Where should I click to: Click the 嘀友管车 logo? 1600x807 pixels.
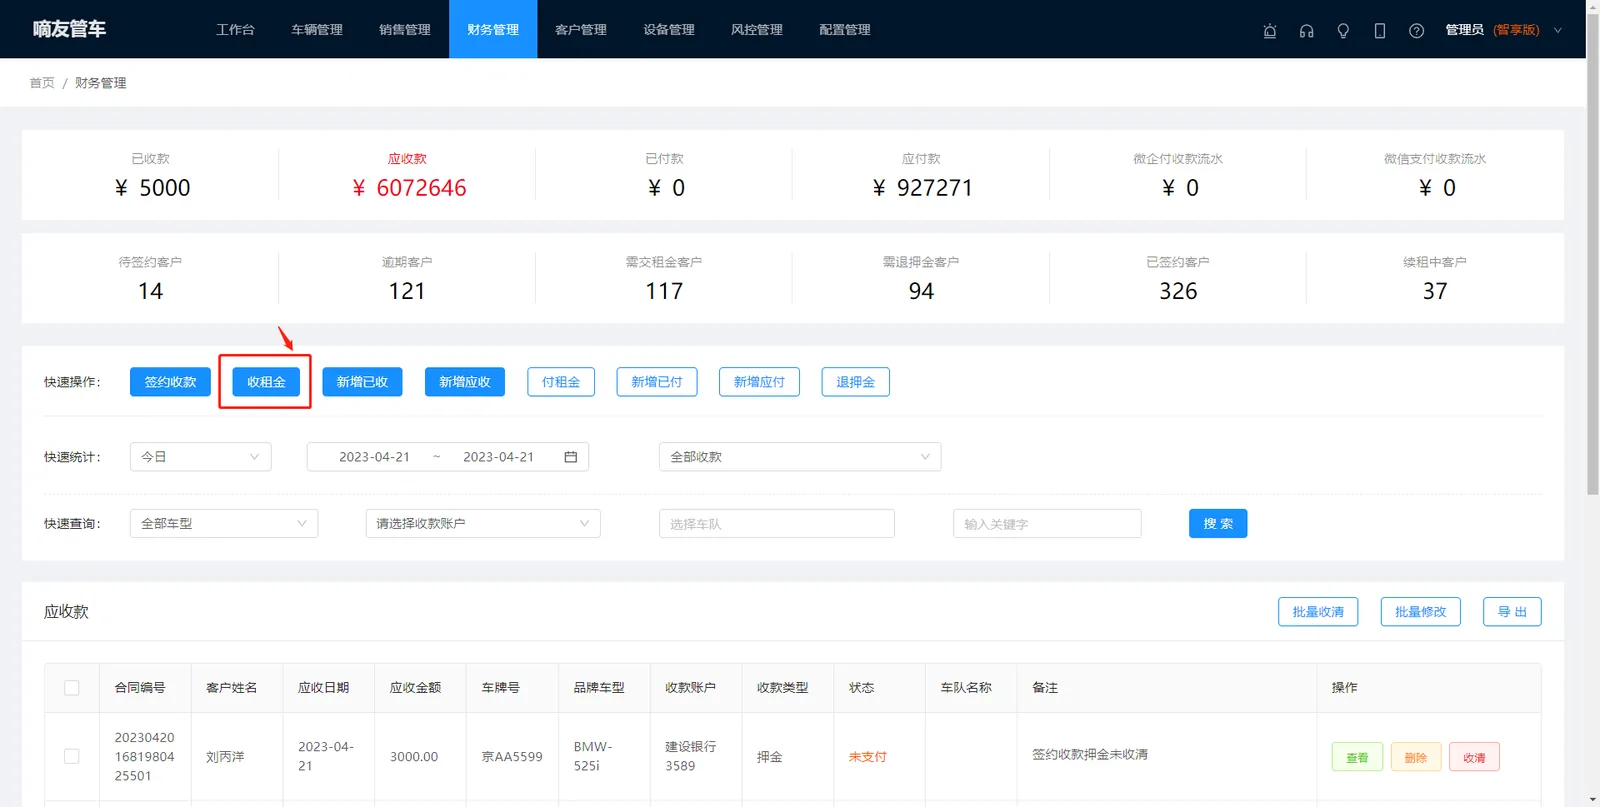69,29
